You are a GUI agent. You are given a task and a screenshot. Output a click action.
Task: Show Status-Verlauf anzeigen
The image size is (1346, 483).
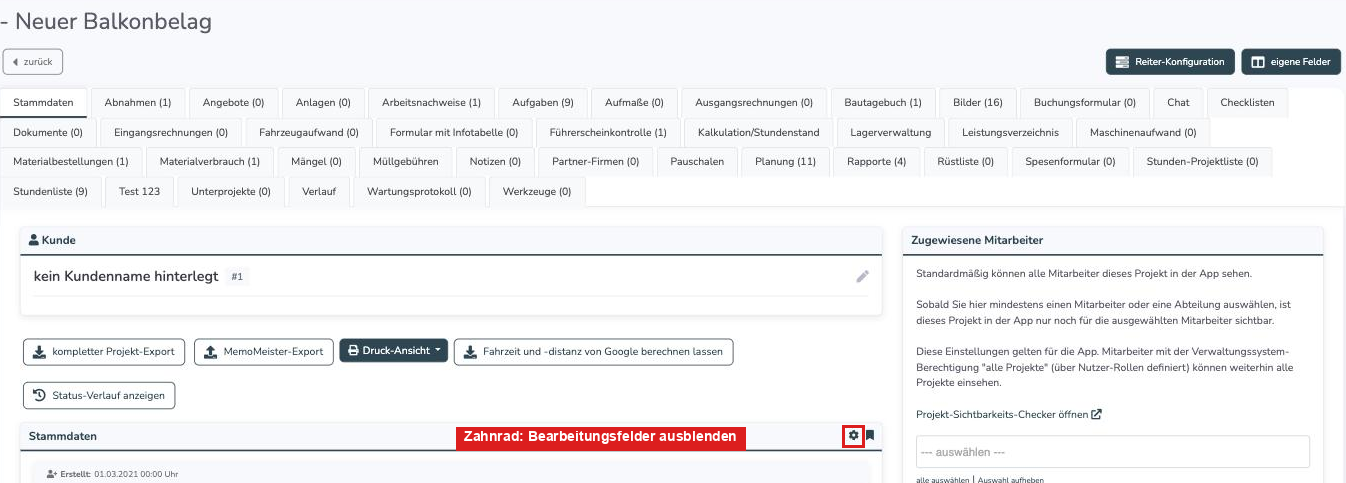(99, 395)
